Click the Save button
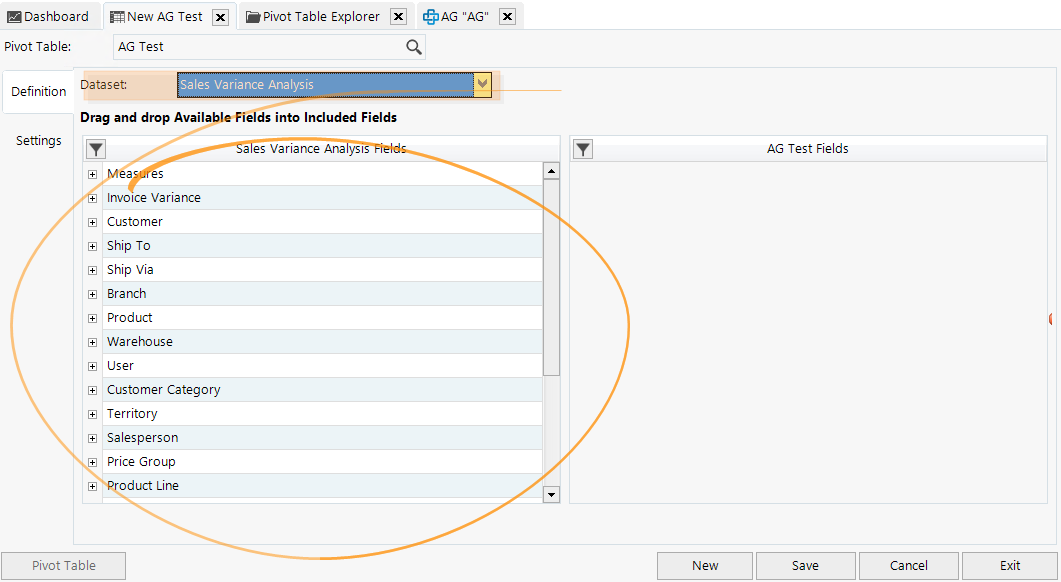1061x582 pixels. (805, 566)
